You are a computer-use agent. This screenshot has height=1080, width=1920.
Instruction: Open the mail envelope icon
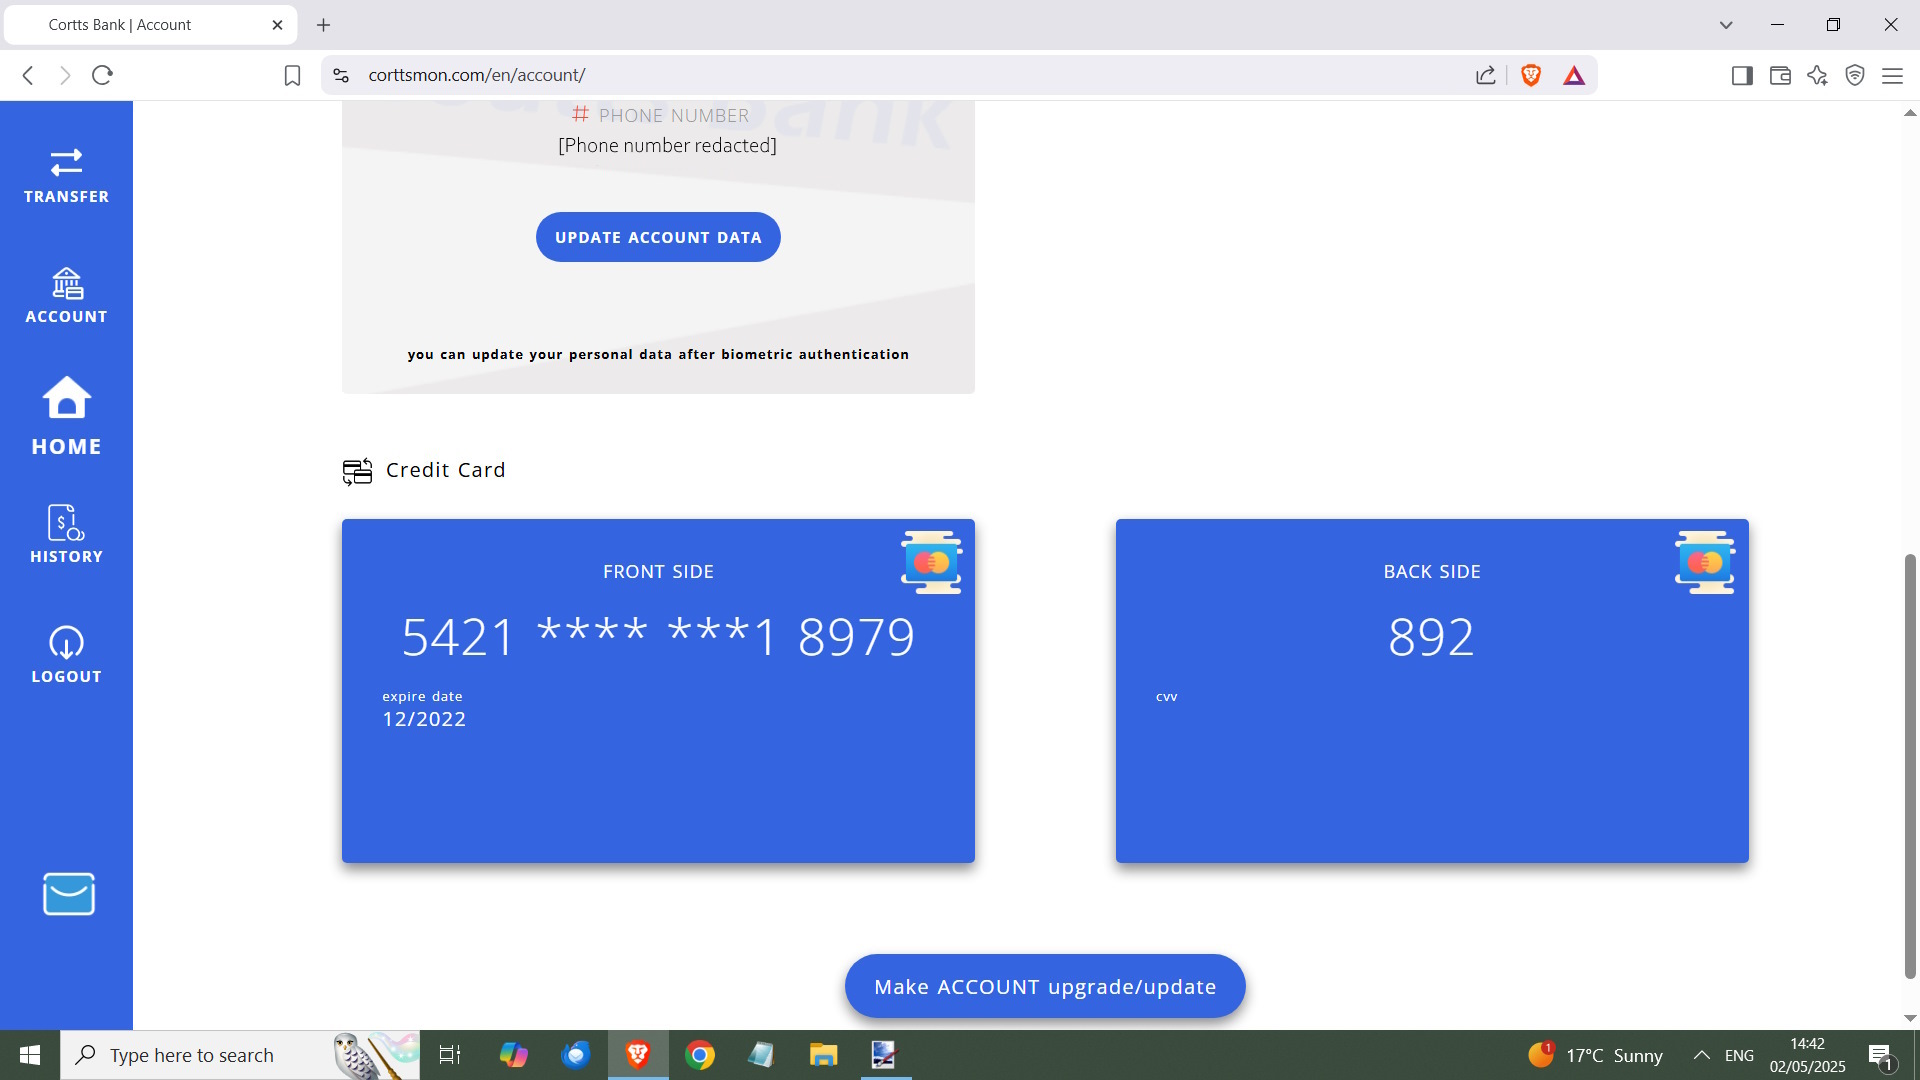pos(68,894)
